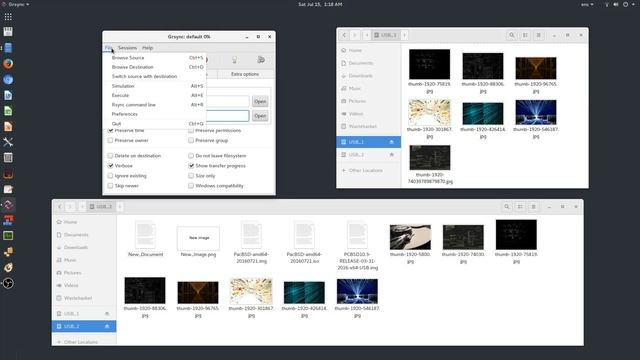Click the gears execute icon in Grsync toolbar

point(261,60)
